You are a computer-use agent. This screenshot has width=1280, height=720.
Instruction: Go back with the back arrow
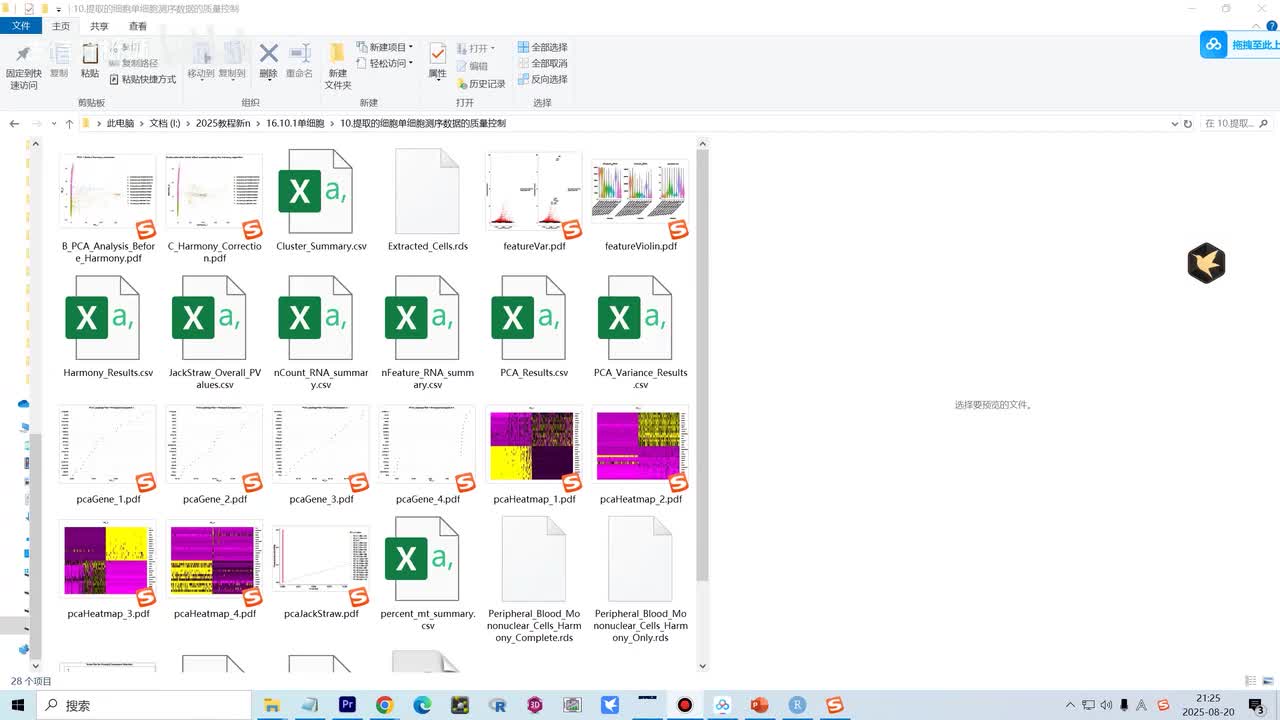tap(14, 124)
